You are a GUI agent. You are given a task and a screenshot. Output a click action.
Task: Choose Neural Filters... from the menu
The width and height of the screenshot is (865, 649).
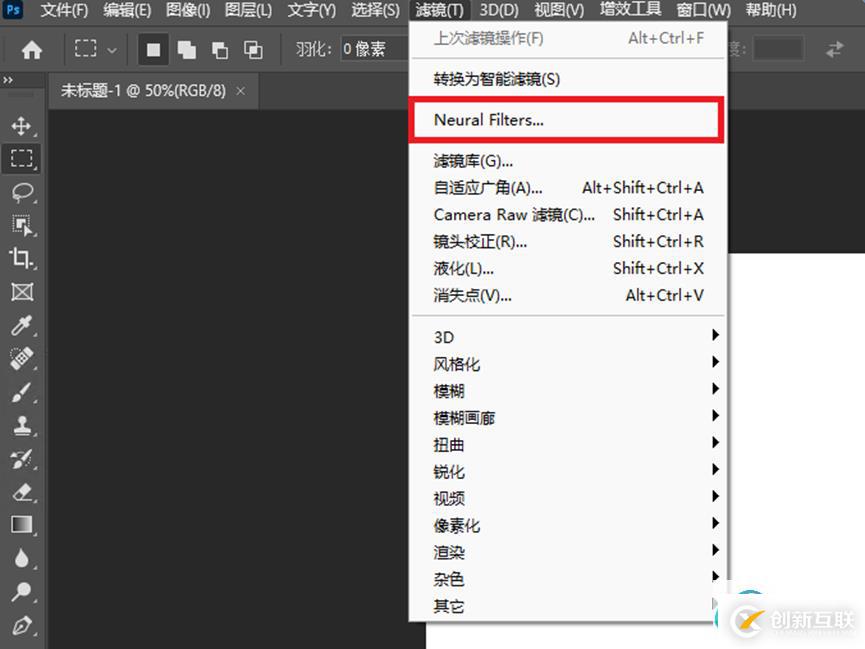[567, 120]
